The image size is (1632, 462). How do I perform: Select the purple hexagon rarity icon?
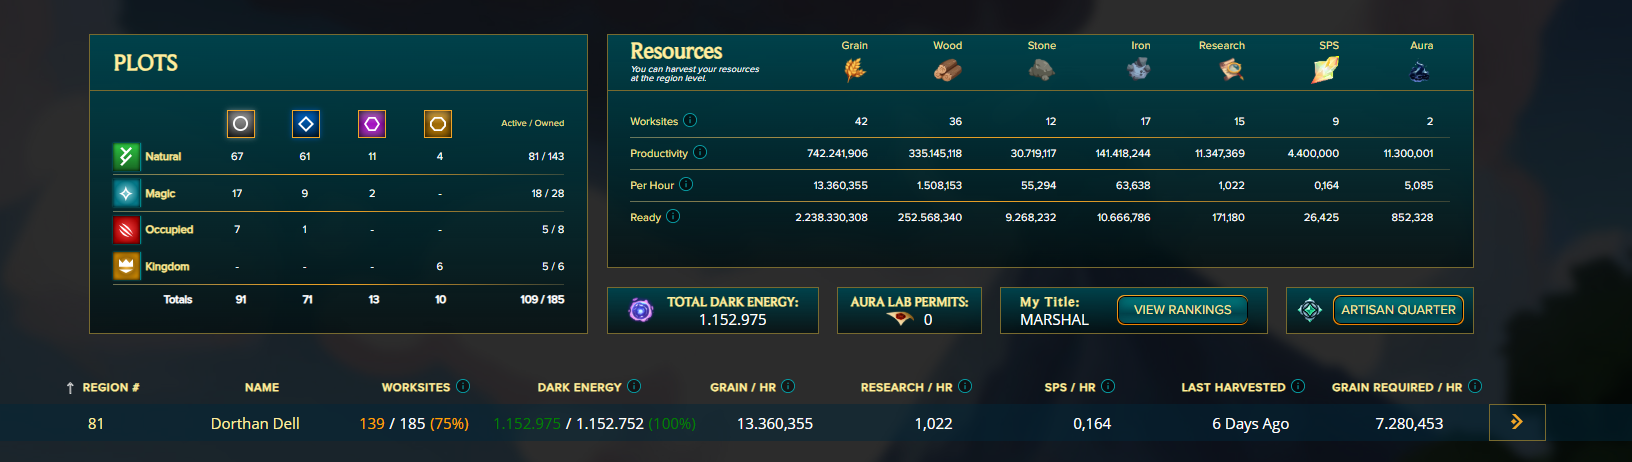coord(372,124)
